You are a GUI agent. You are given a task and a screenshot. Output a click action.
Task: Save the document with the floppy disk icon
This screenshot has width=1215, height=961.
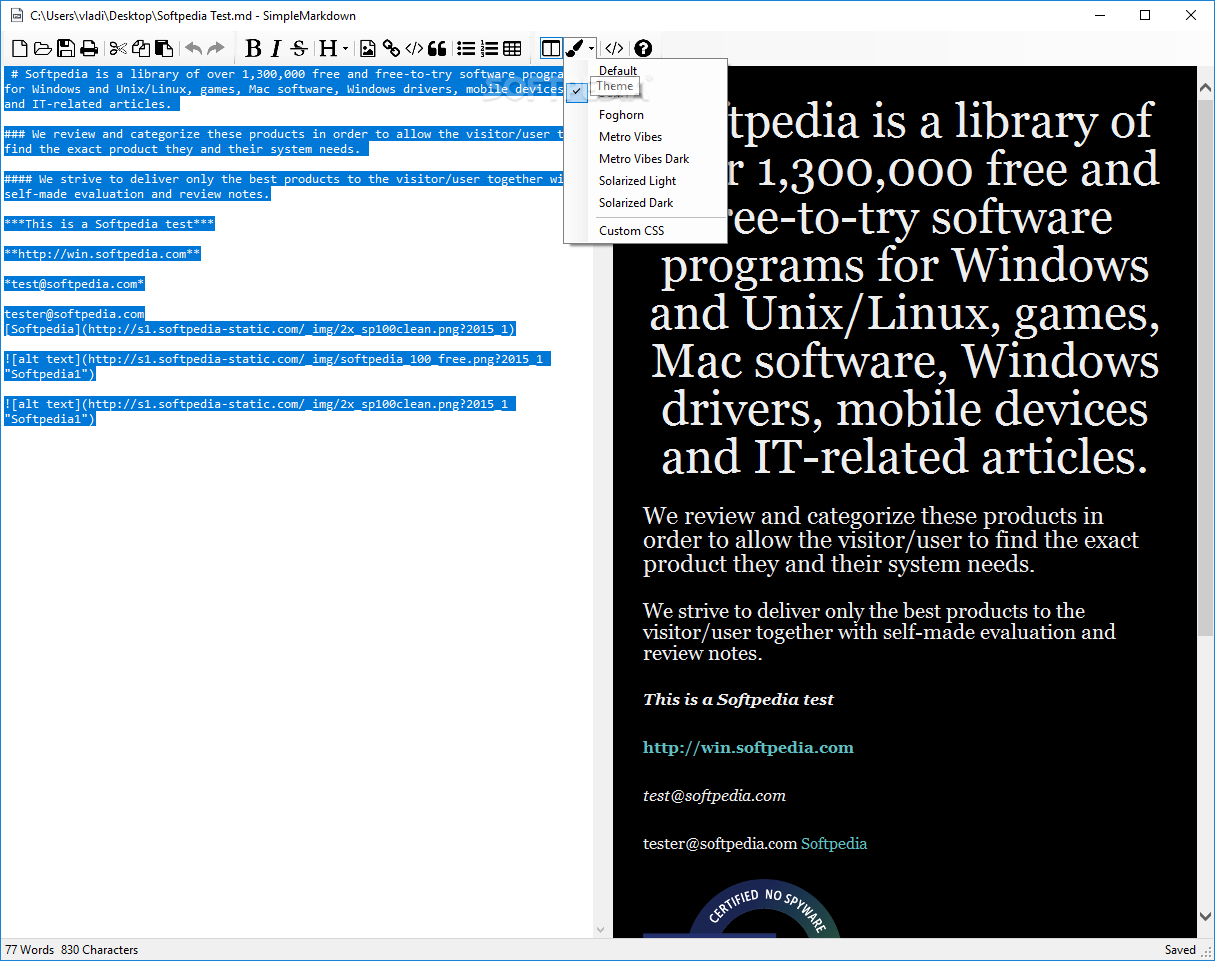[x=66, y=48]
